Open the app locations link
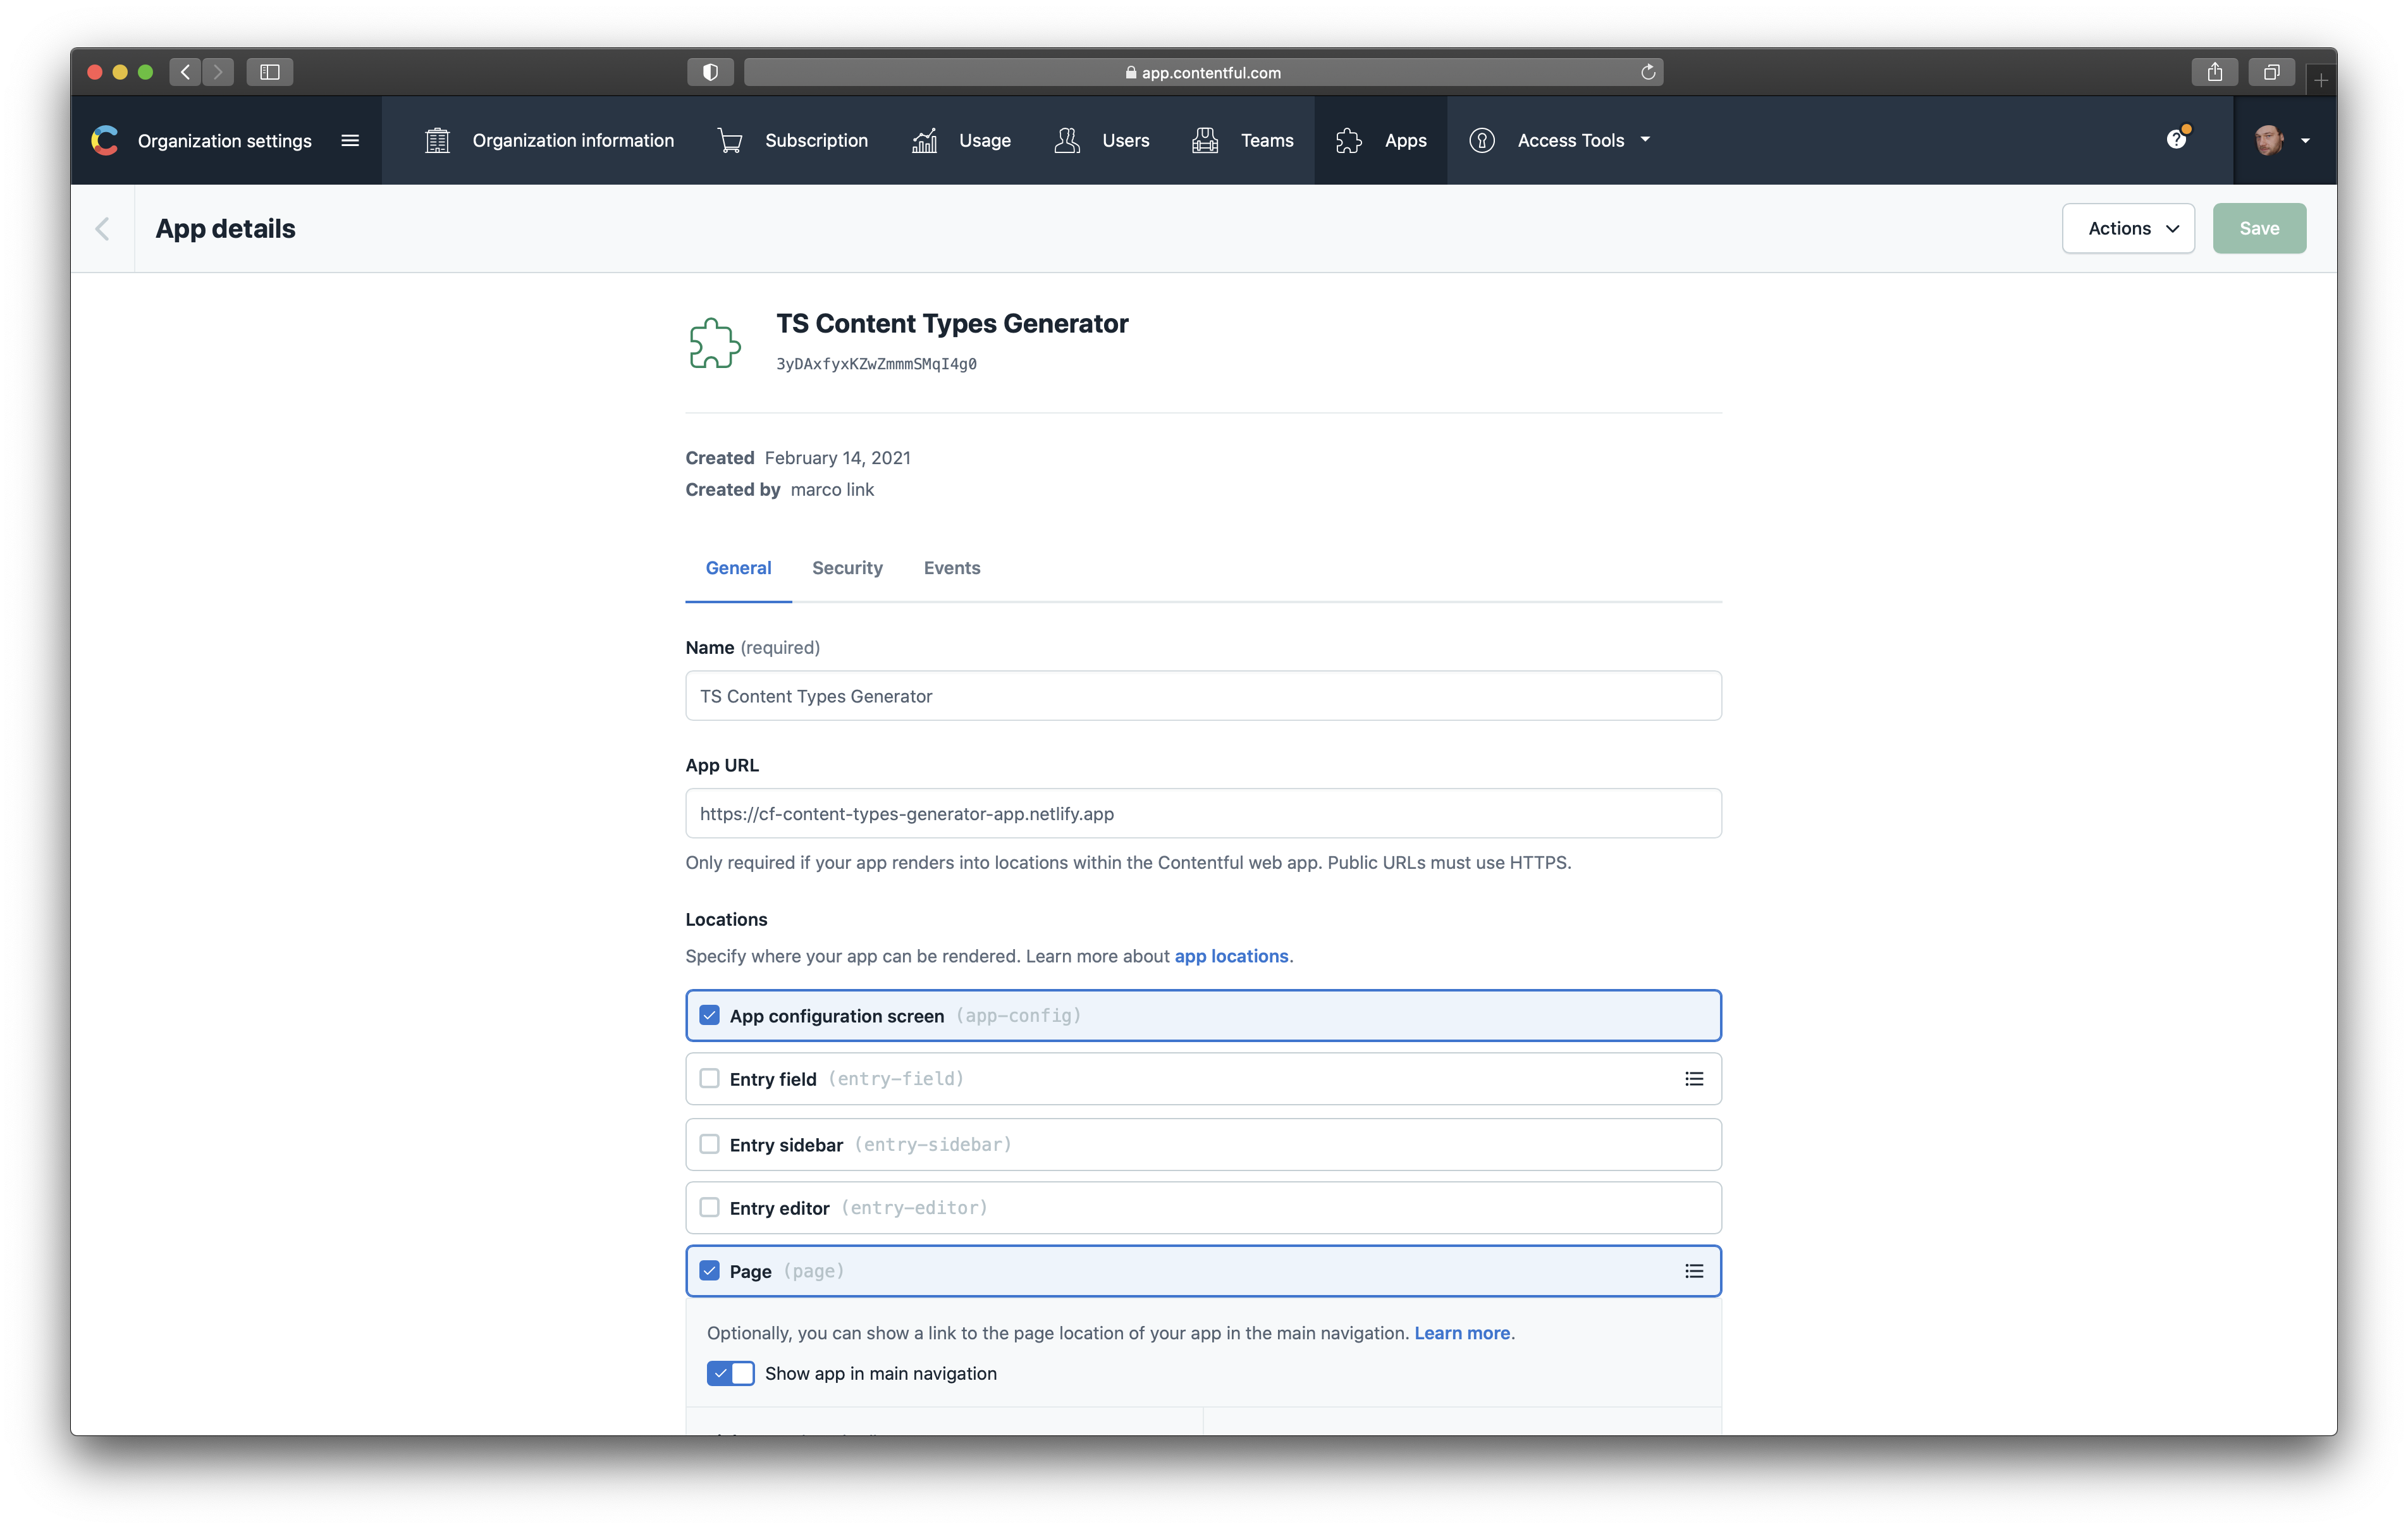The image size is (2408, 1529). (x=1230, y=956)
